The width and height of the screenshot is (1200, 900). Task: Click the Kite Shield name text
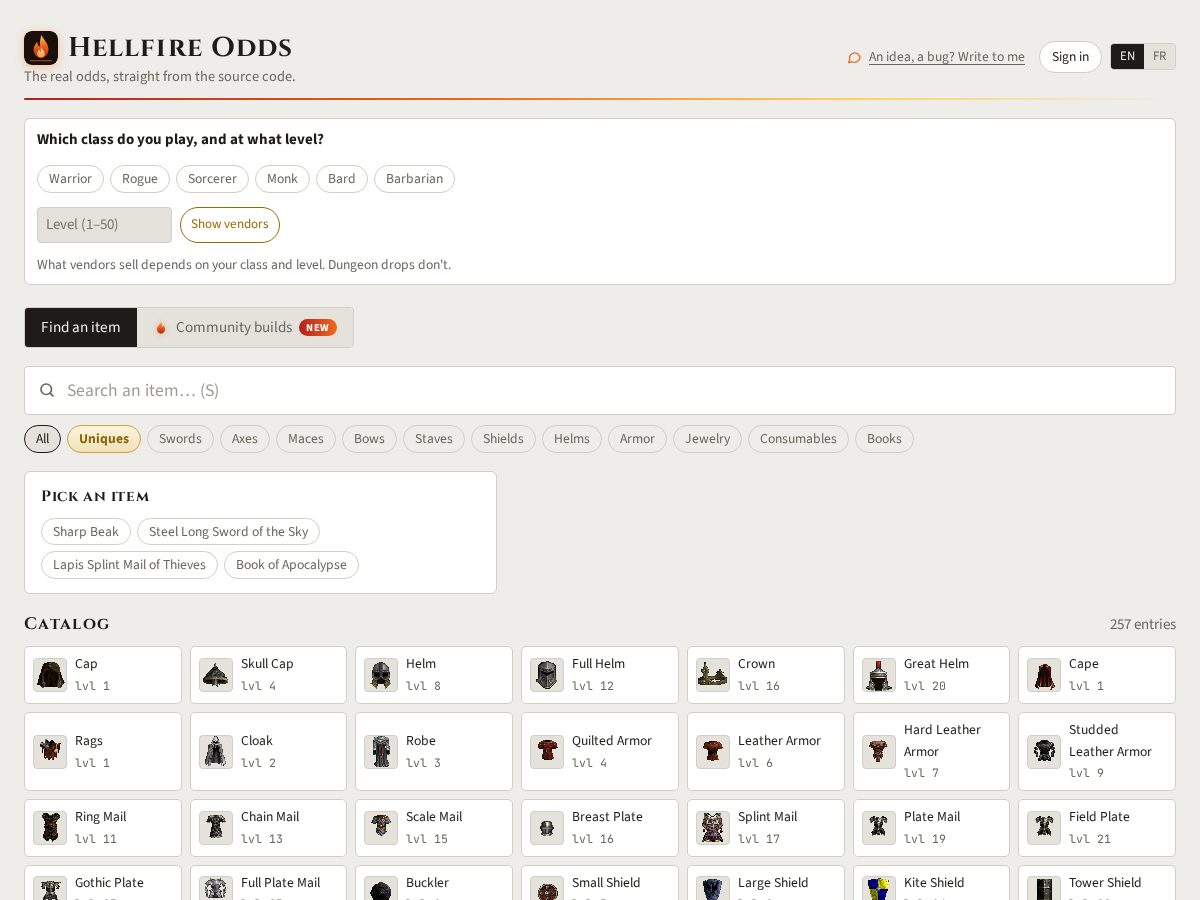(934, 883)
